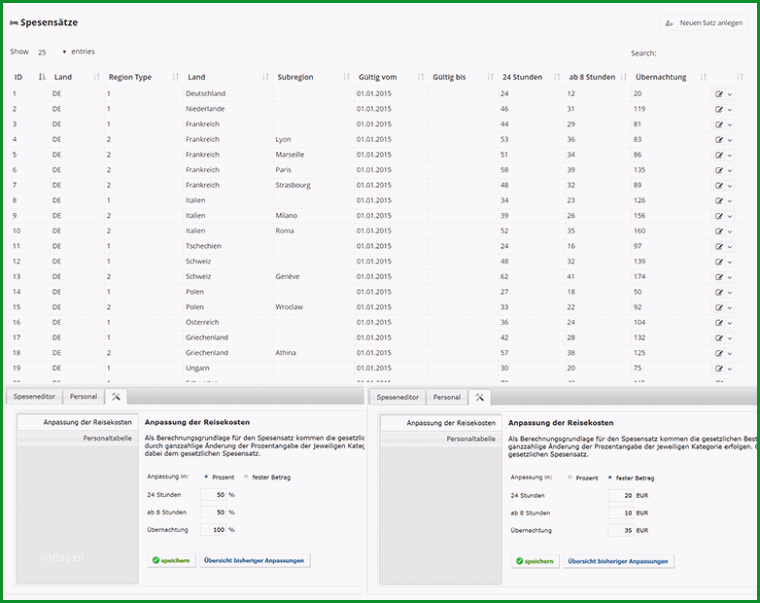Expand actions dropdown for Schweiz Genève row

[x=729, y=277]
